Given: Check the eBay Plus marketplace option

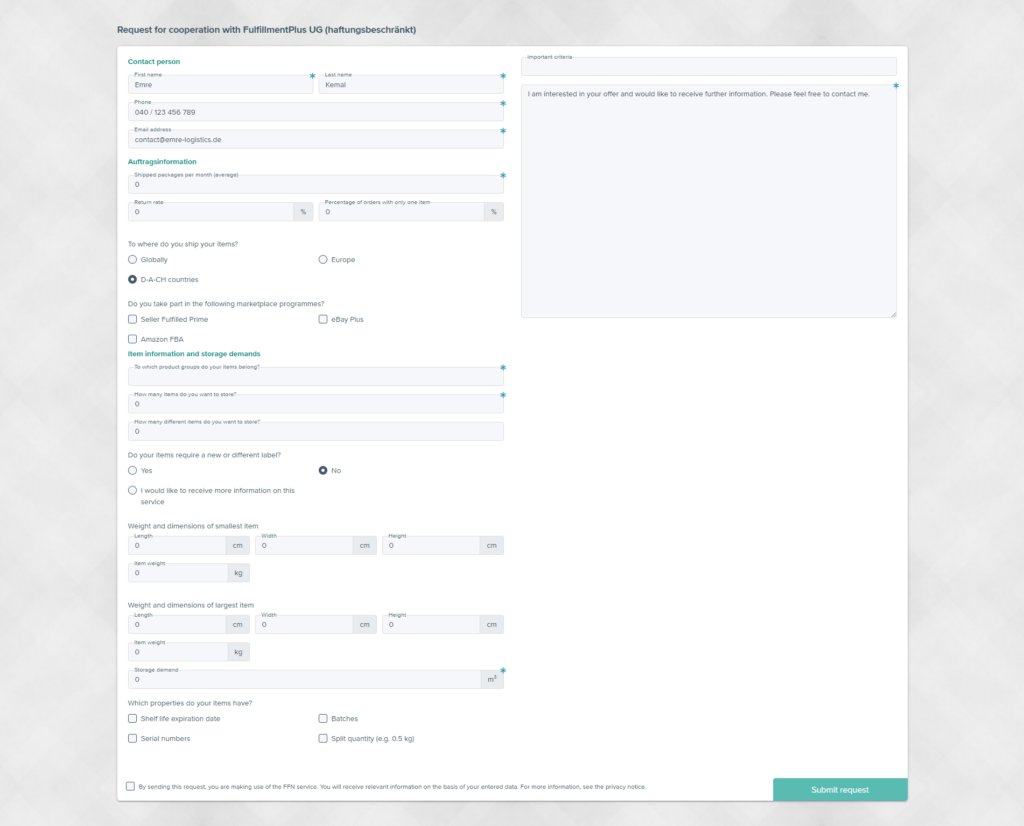Looking at the screenshot, I should pyautogui.click(x=323, y=318).
